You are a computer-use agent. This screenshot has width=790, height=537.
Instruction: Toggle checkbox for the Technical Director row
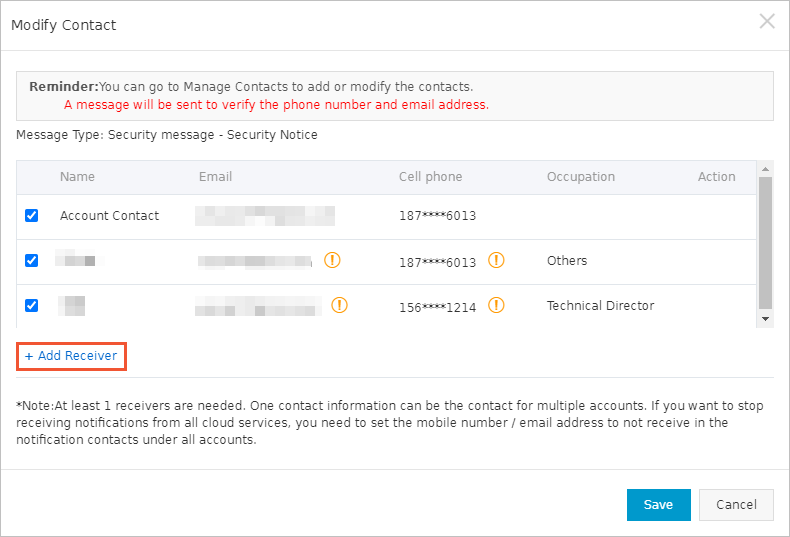32,305
